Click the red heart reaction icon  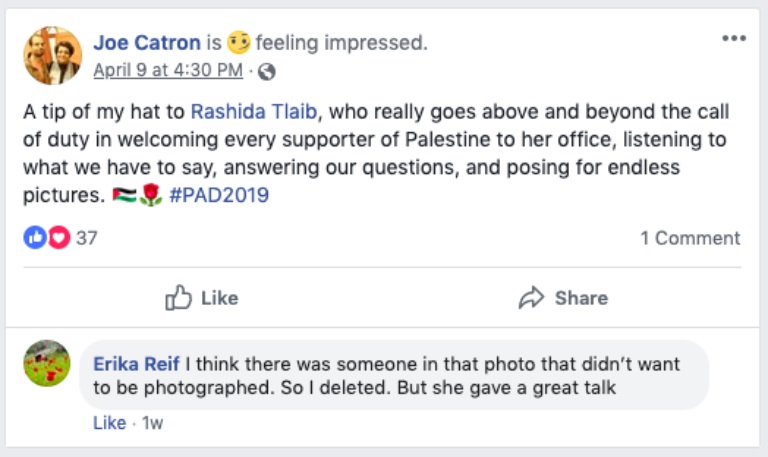click(x=58, y=238)
